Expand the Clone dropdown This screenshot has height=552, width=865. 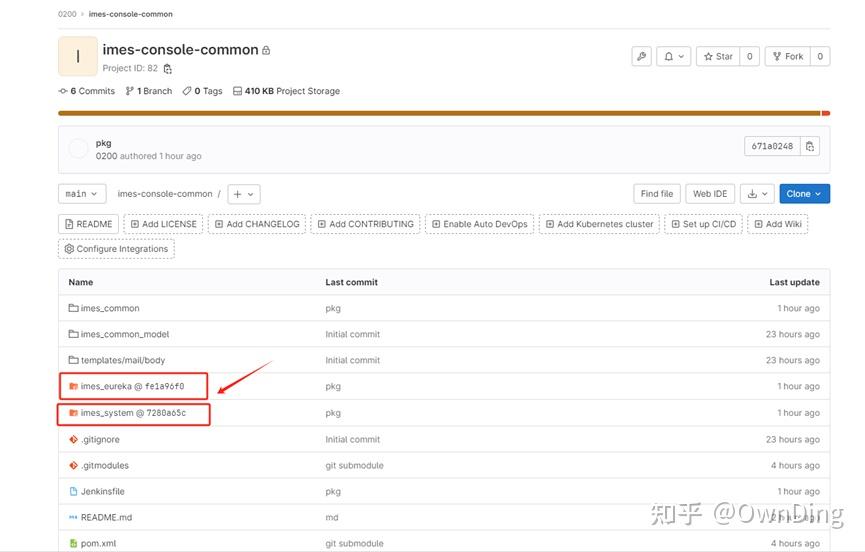tap(804, 194)
